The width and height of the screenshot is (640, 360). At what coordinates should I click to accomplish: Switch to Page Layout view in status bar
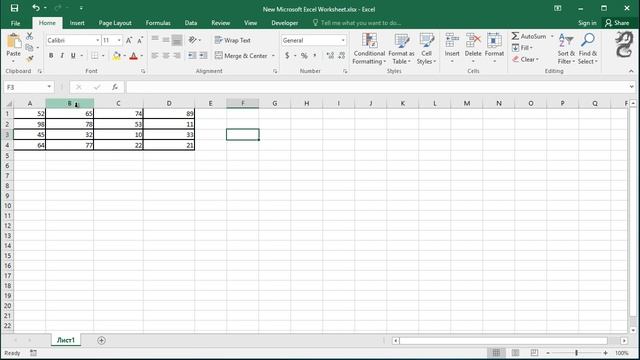pyautogui.click(x=515, y=353)
